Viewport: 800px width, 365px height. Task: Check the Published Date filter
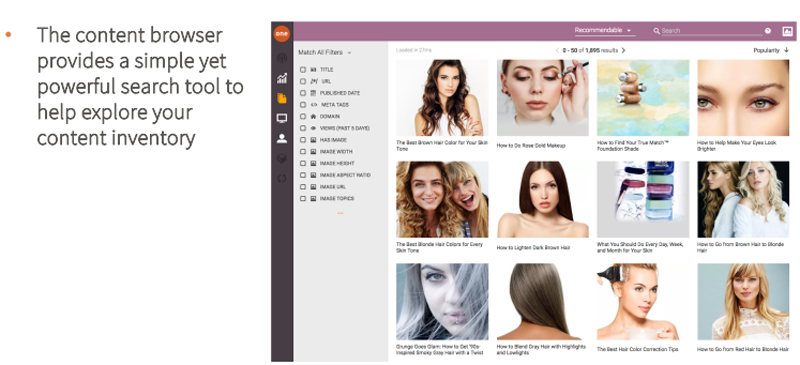(303, 93)
